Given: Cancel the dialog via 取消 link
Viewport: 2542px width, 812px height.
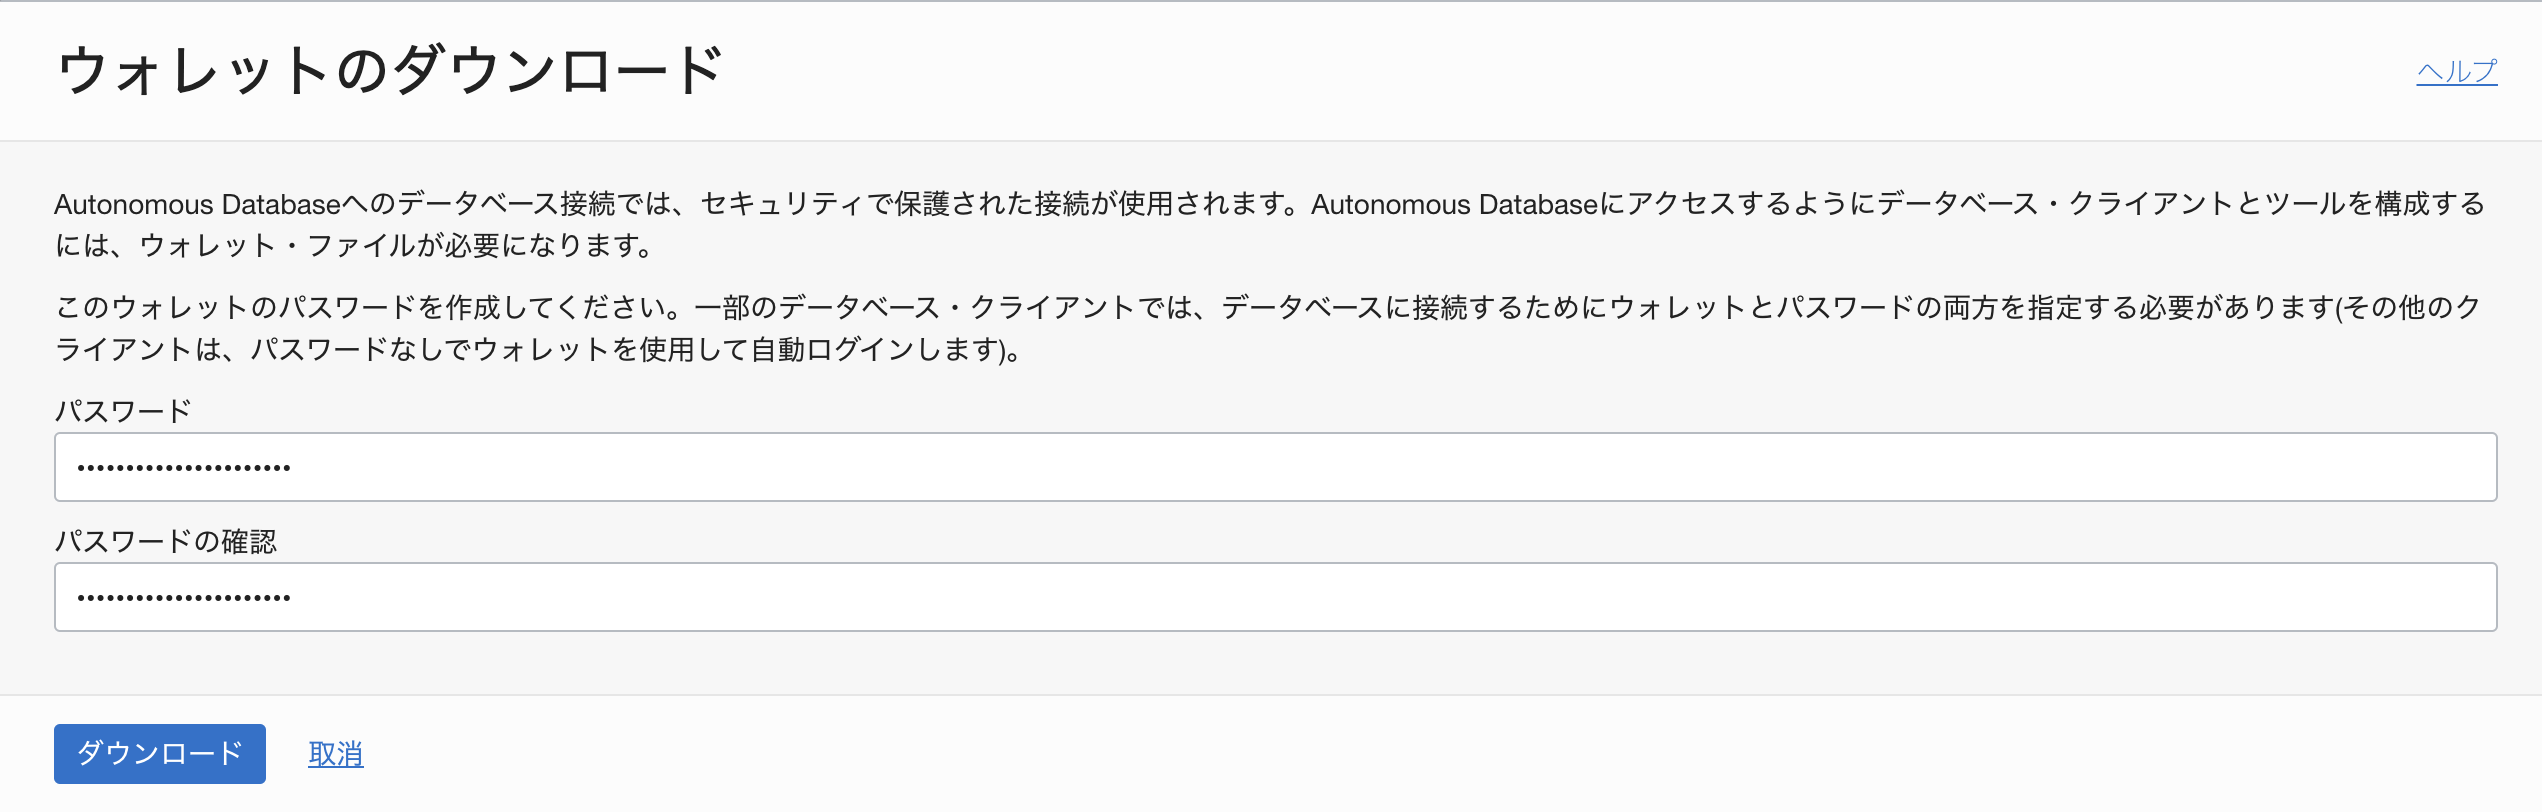Looking at the screenshot, I should [335, 754].
